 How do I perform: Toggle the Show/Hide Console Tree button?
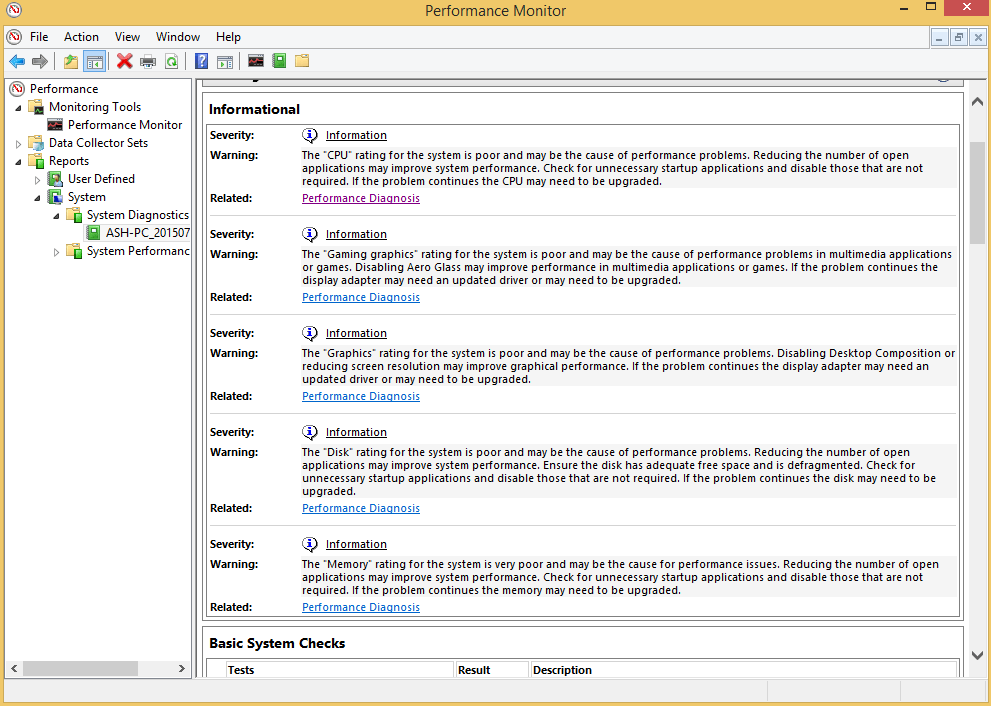click(94, 62)
